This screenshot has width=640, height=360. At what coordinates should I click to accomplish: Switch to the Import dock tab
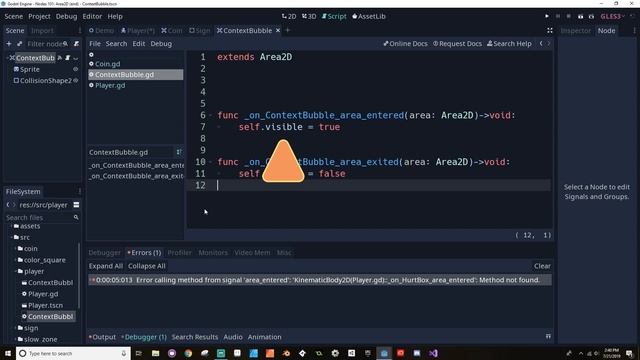42,31
